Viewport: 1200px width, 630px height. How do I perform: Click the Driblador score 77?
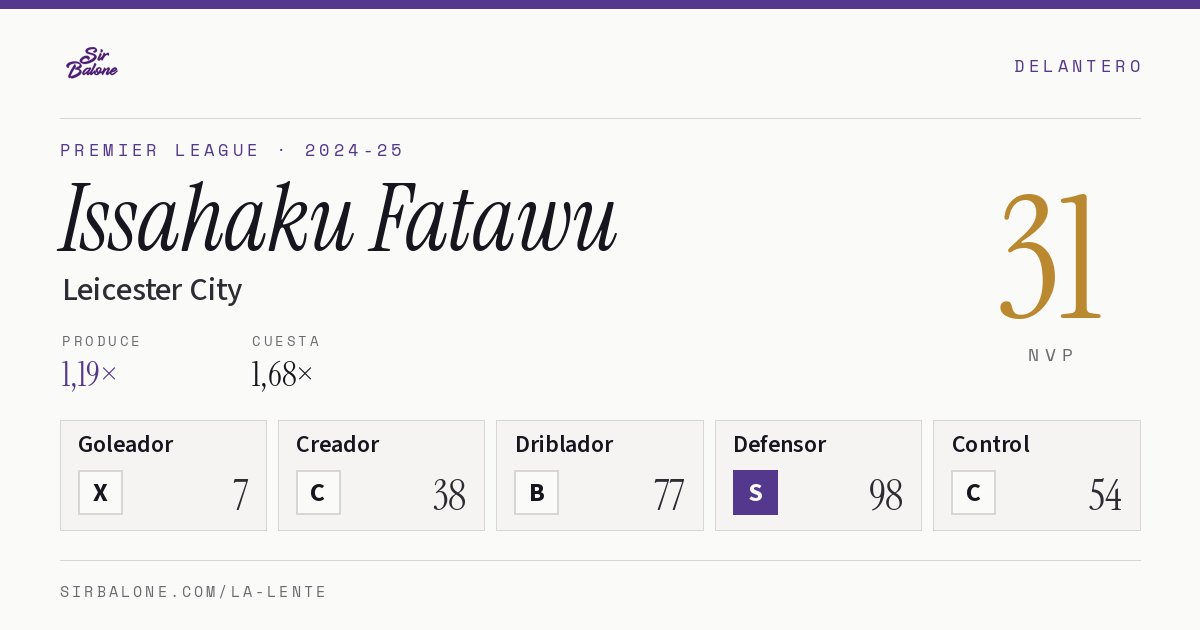click(x=668, y=495)
